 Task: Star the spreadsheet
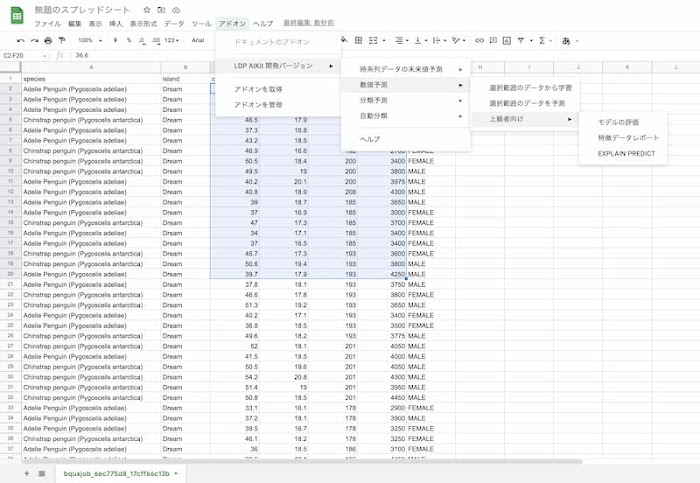click(x=147, y=9)
